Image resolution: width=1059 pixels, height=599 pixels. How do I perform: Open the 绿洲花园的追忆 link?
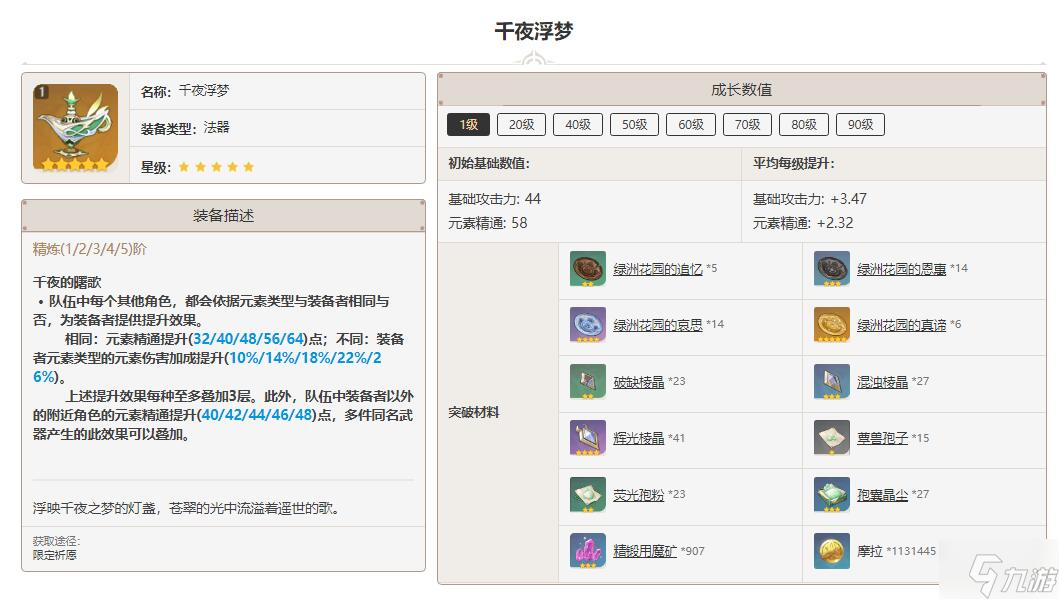[658, 269]
